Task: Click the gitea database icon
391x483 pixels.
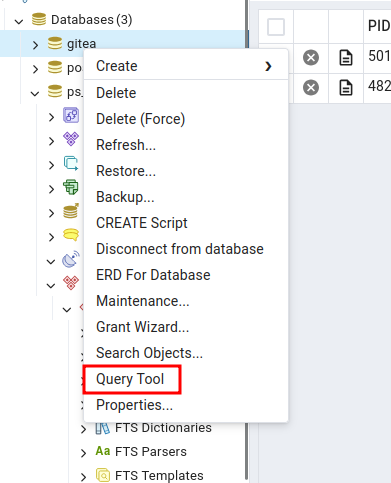Action: point(55,44)
